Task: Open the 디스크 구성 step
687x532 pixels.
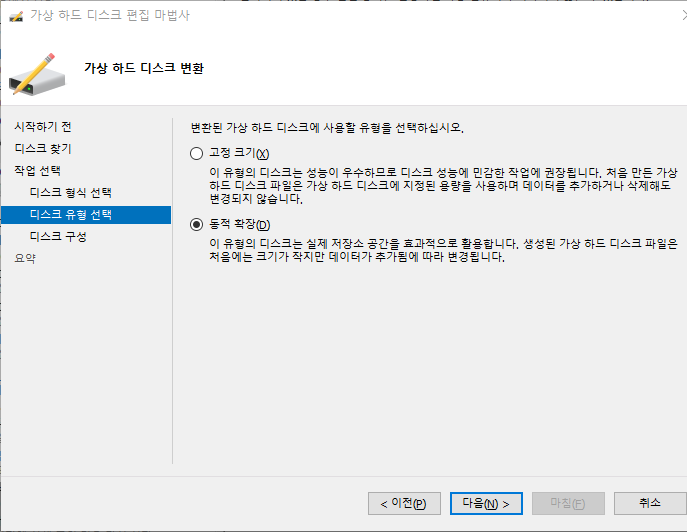Action: [58, 237]
